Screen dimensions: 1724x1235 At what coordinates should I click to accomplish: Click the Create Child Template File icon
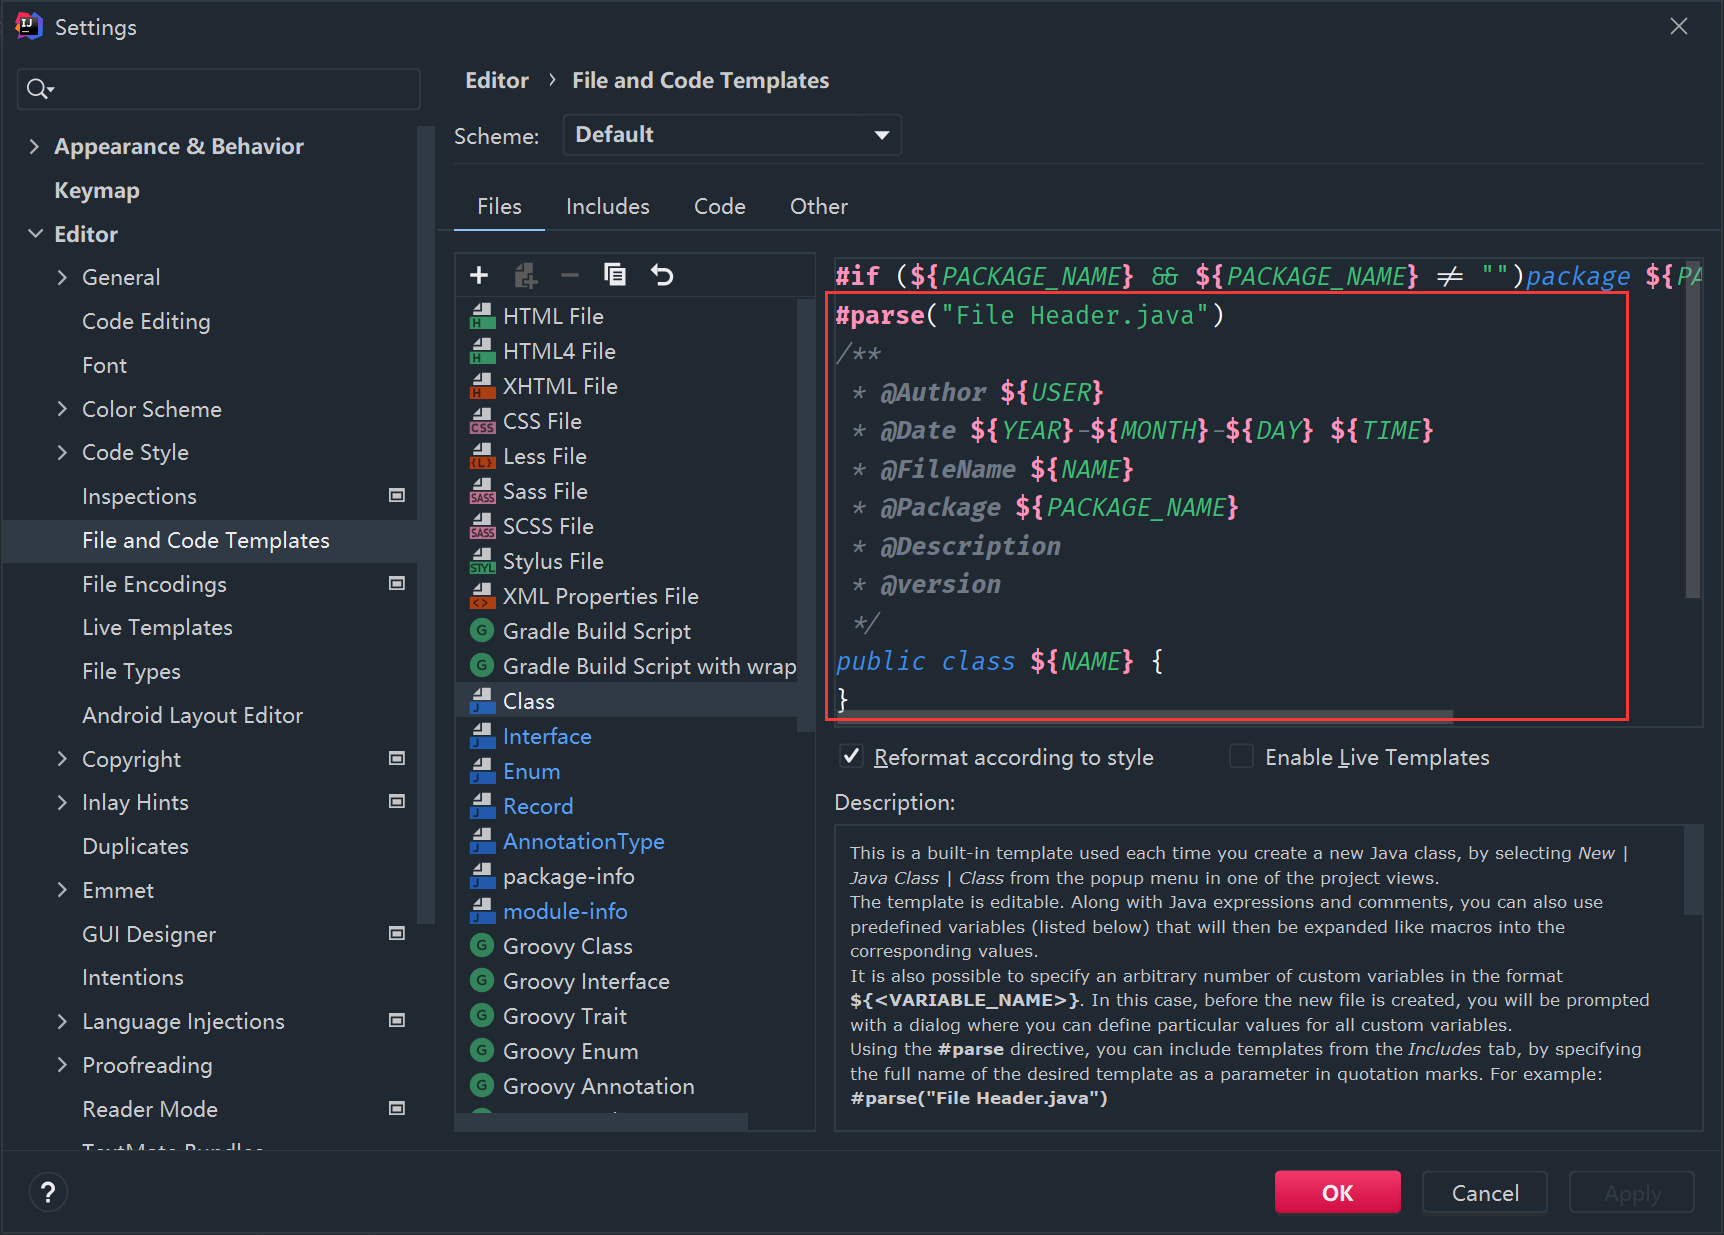525,275
